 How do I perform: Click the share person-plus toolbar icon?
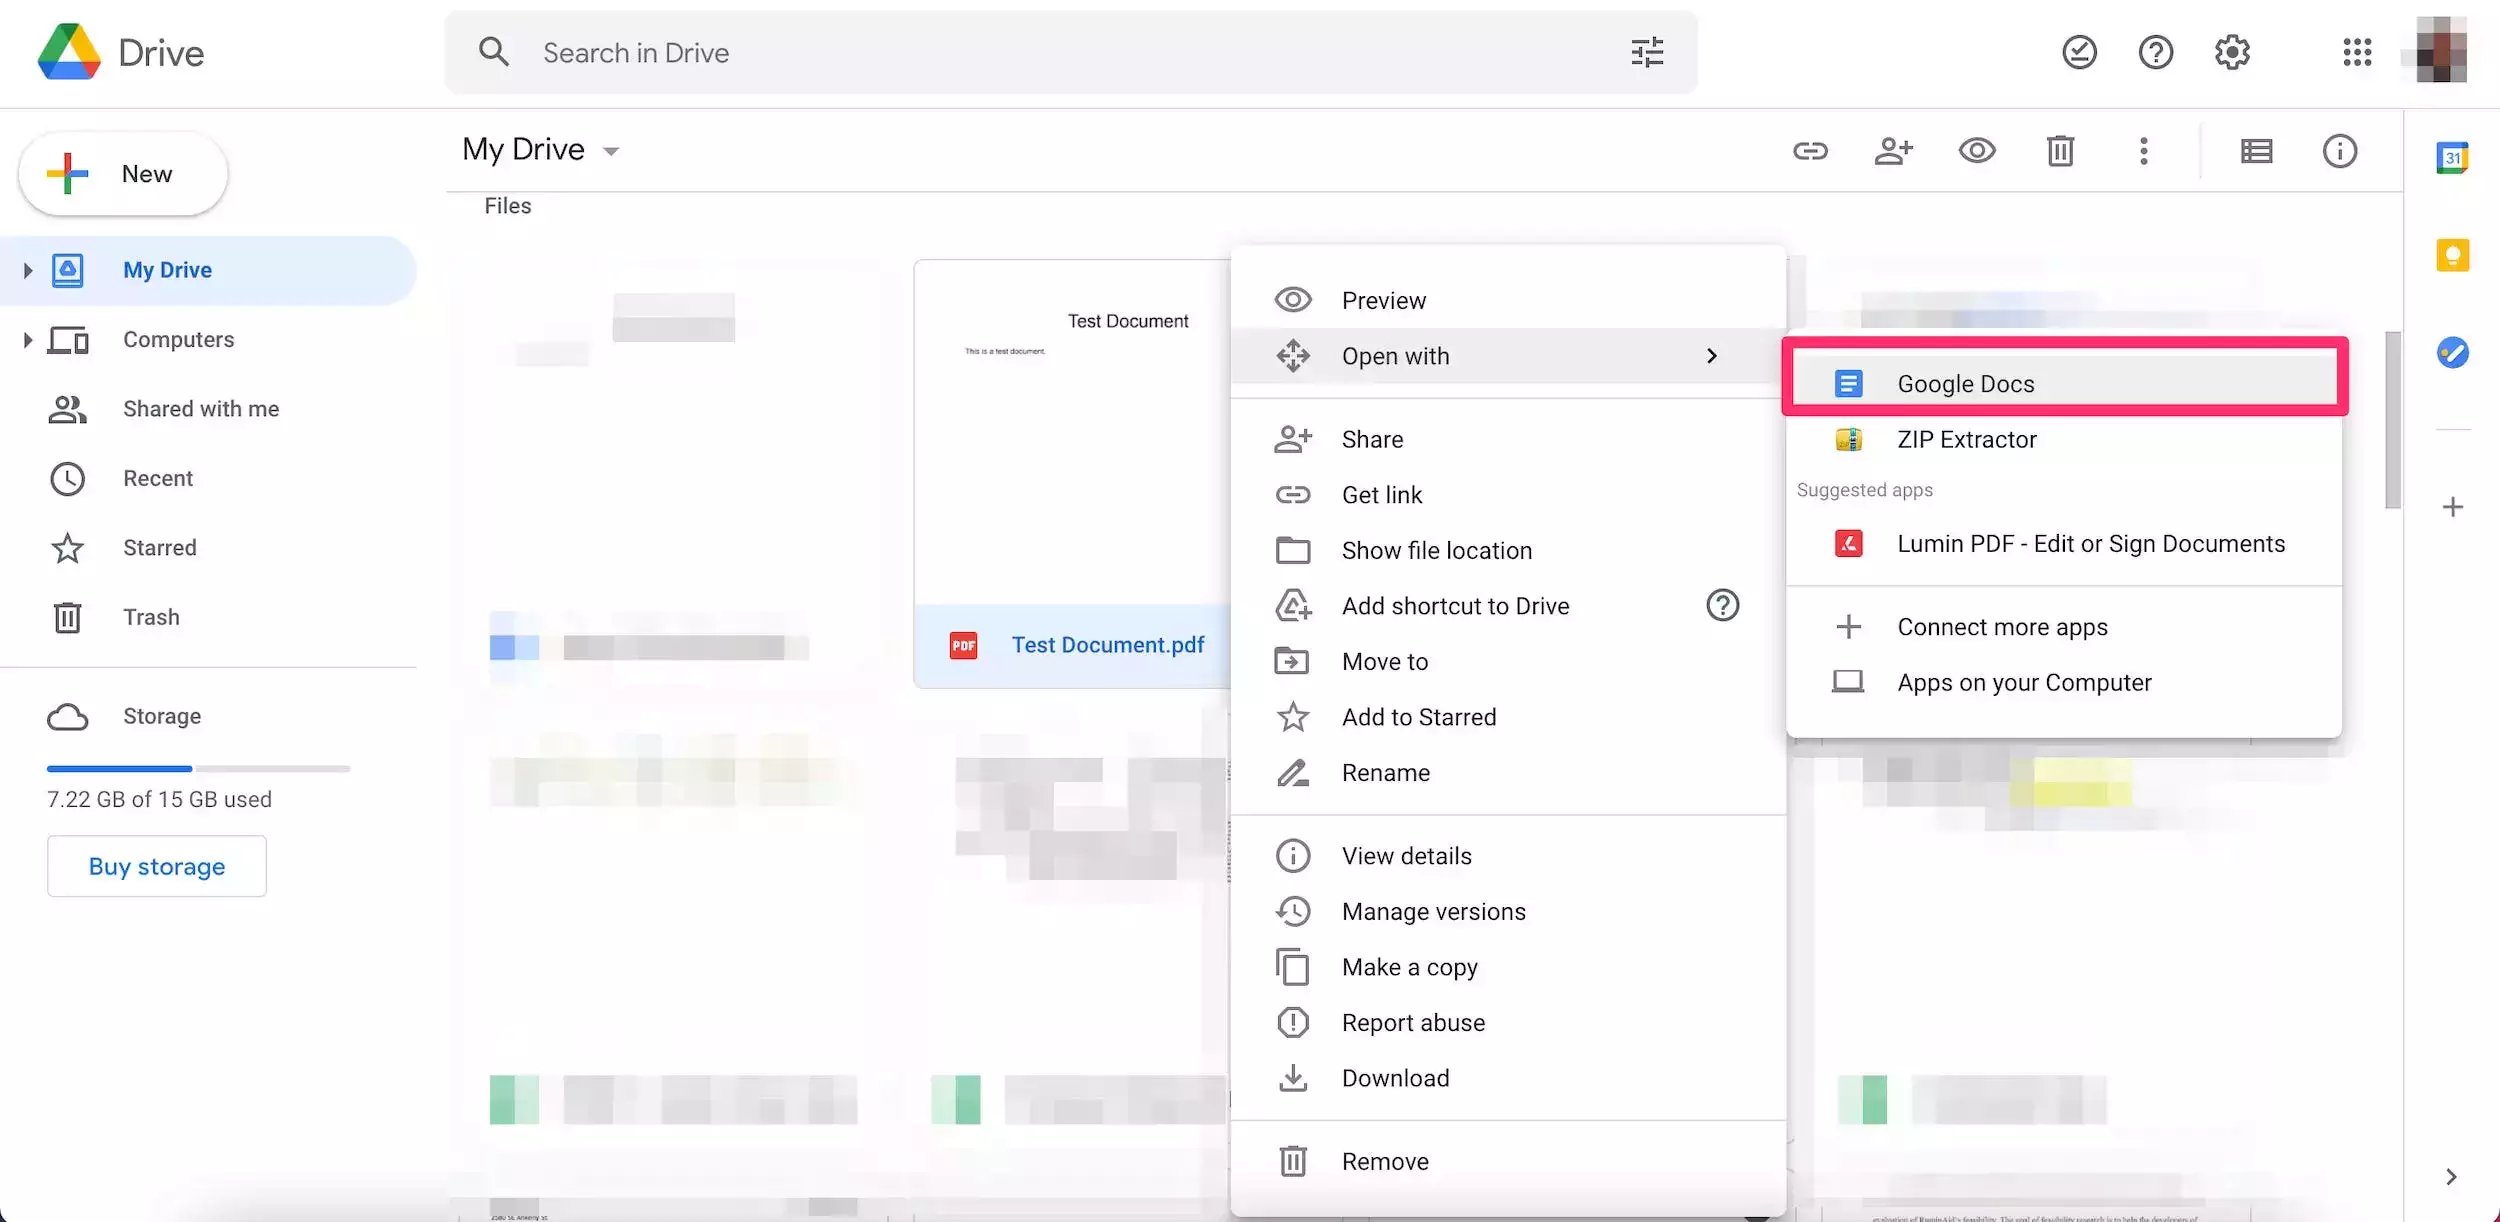click(1892, 151)
